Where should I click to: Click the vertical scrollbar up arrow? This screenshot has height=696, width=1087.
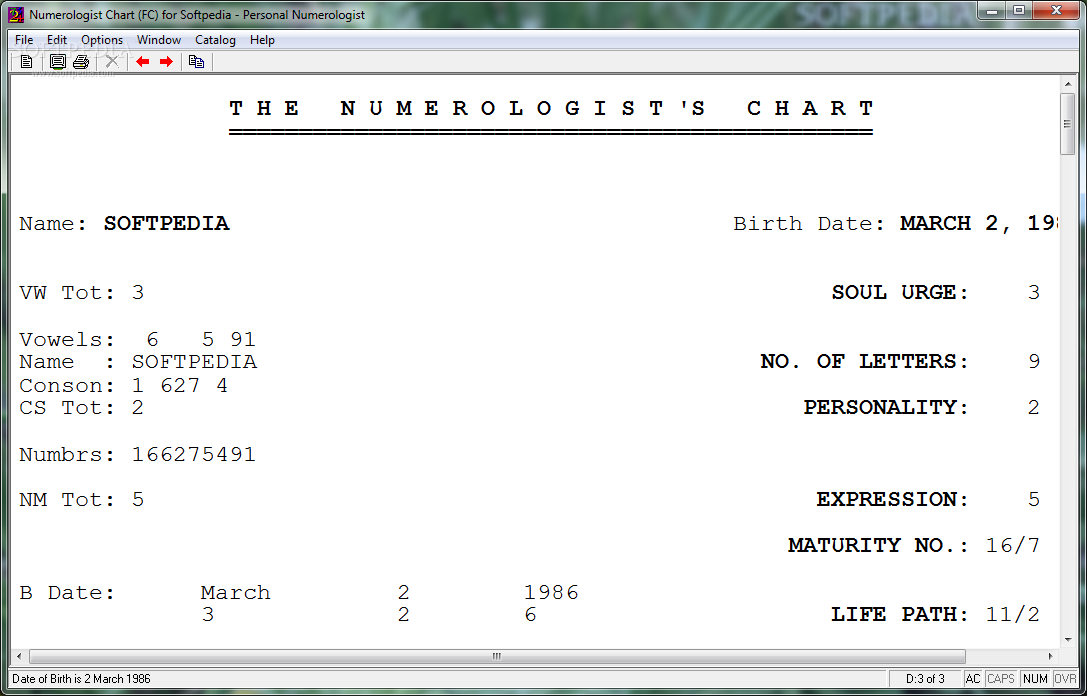[x=1068, y=83]
